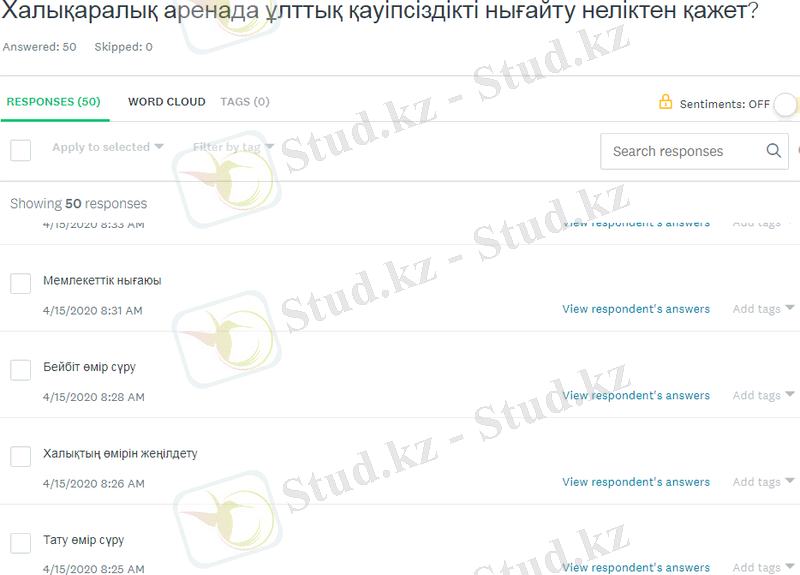The image size is (800, 575).
Task: Open Add tags for 8:31 AM response
Action: click(763, 309)
